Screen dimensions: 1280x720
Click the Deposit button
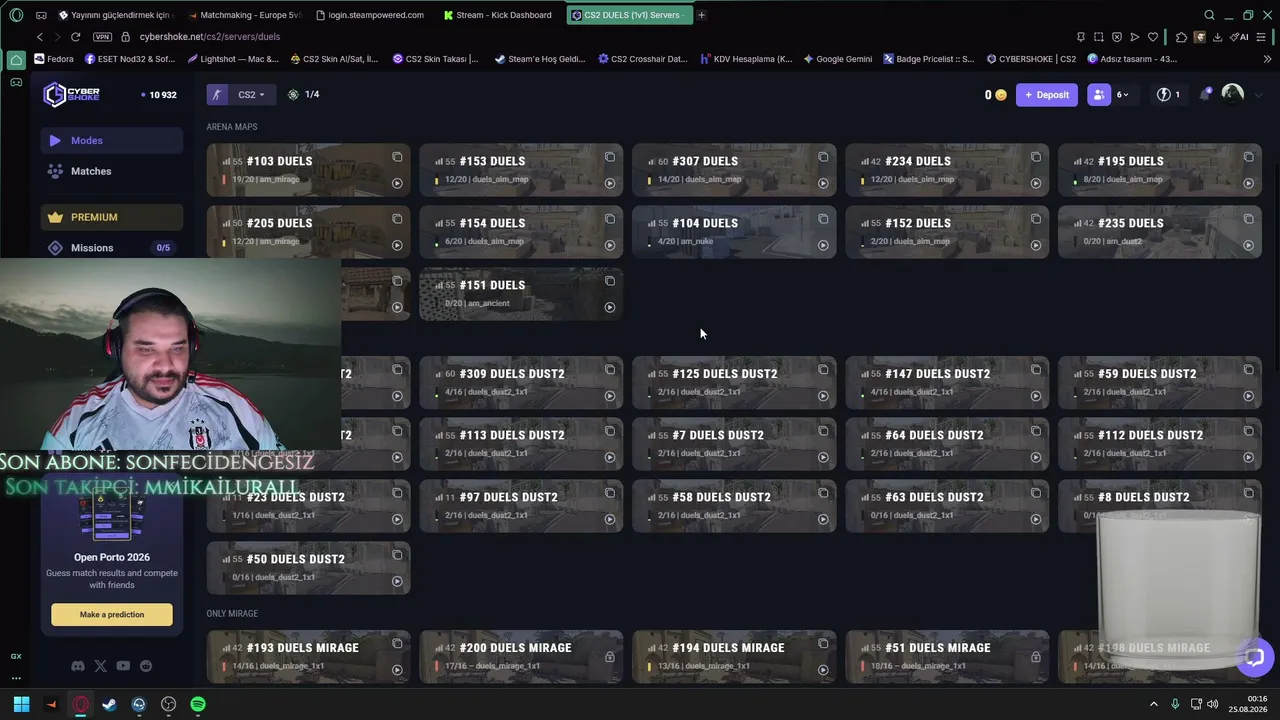pos(1047,95)
